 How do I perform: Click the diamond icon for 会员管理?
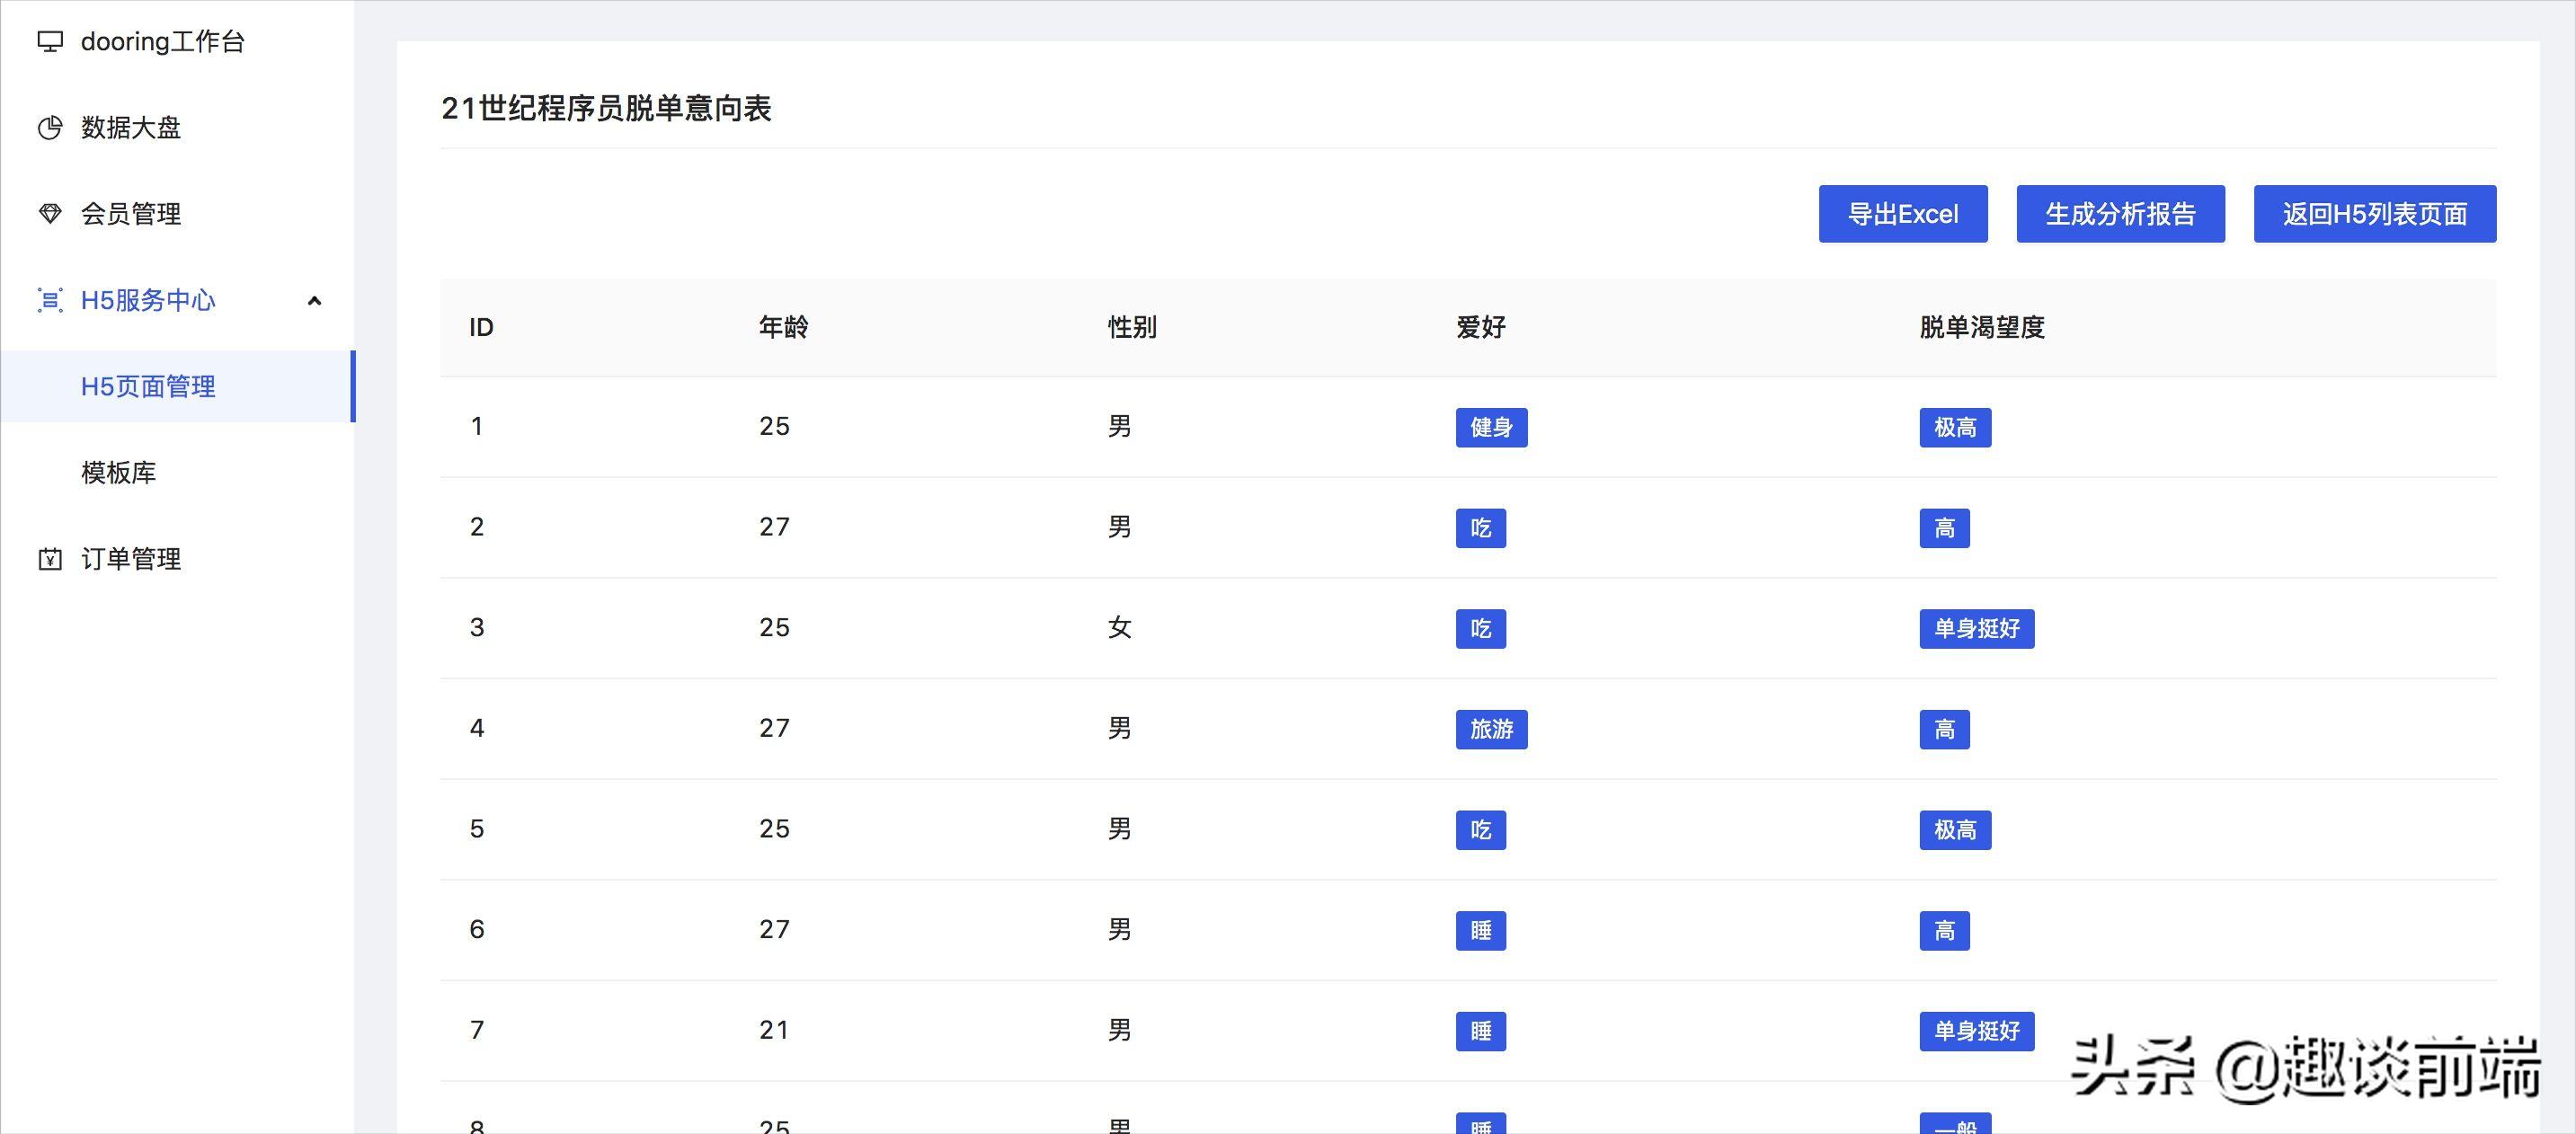(50, 213)
